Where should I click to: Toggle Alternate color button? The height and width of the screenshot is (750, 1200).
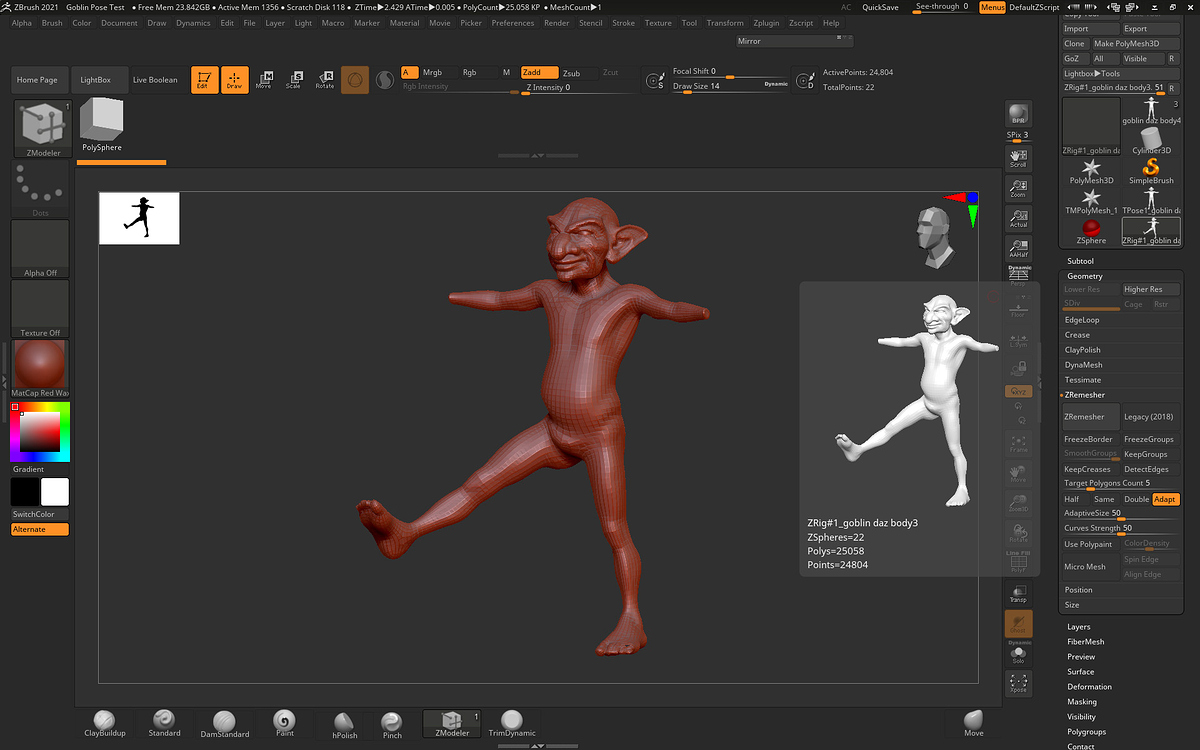(x=40, y=529)
